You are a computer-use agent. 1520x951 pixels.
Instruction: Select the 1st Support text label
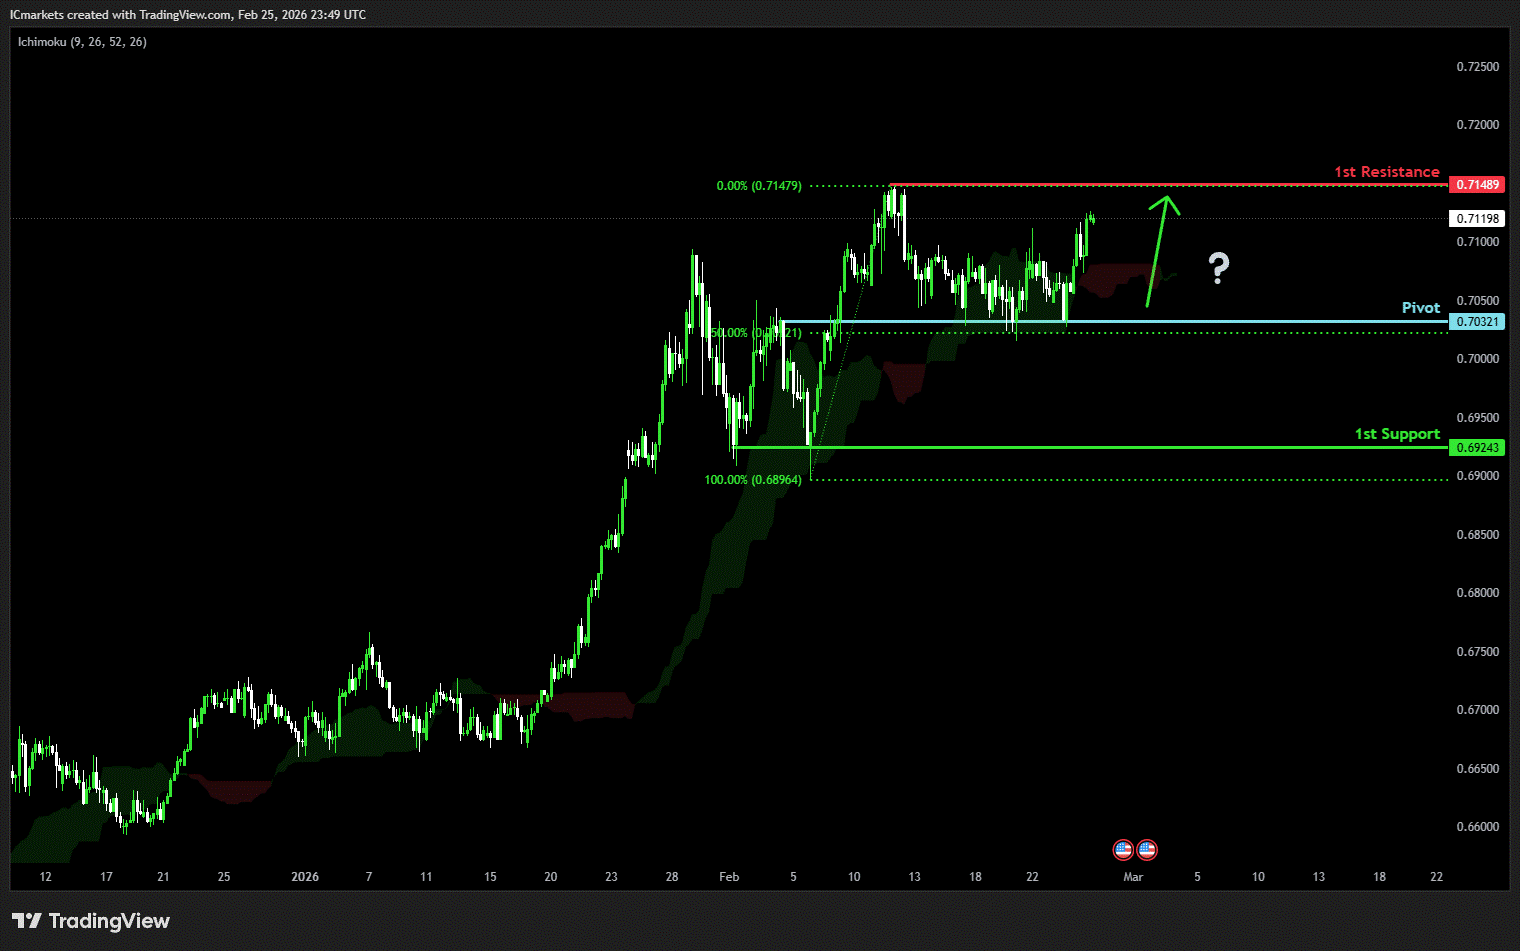(x=1396, y=434)
